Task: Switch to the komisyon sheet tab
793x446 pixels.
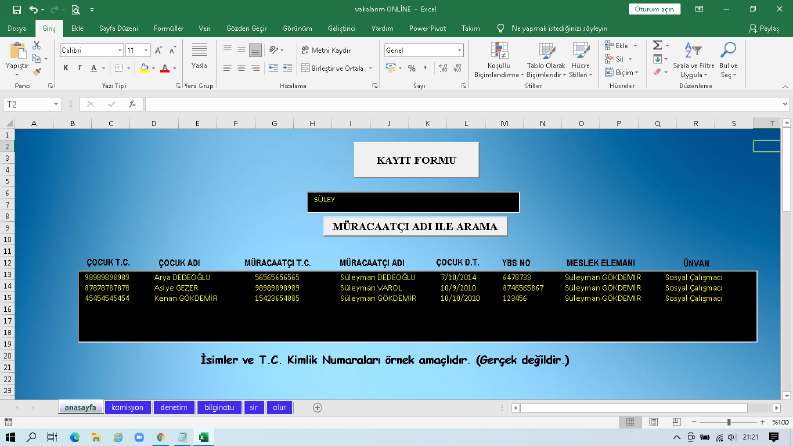Action: (x=127, y=408)
